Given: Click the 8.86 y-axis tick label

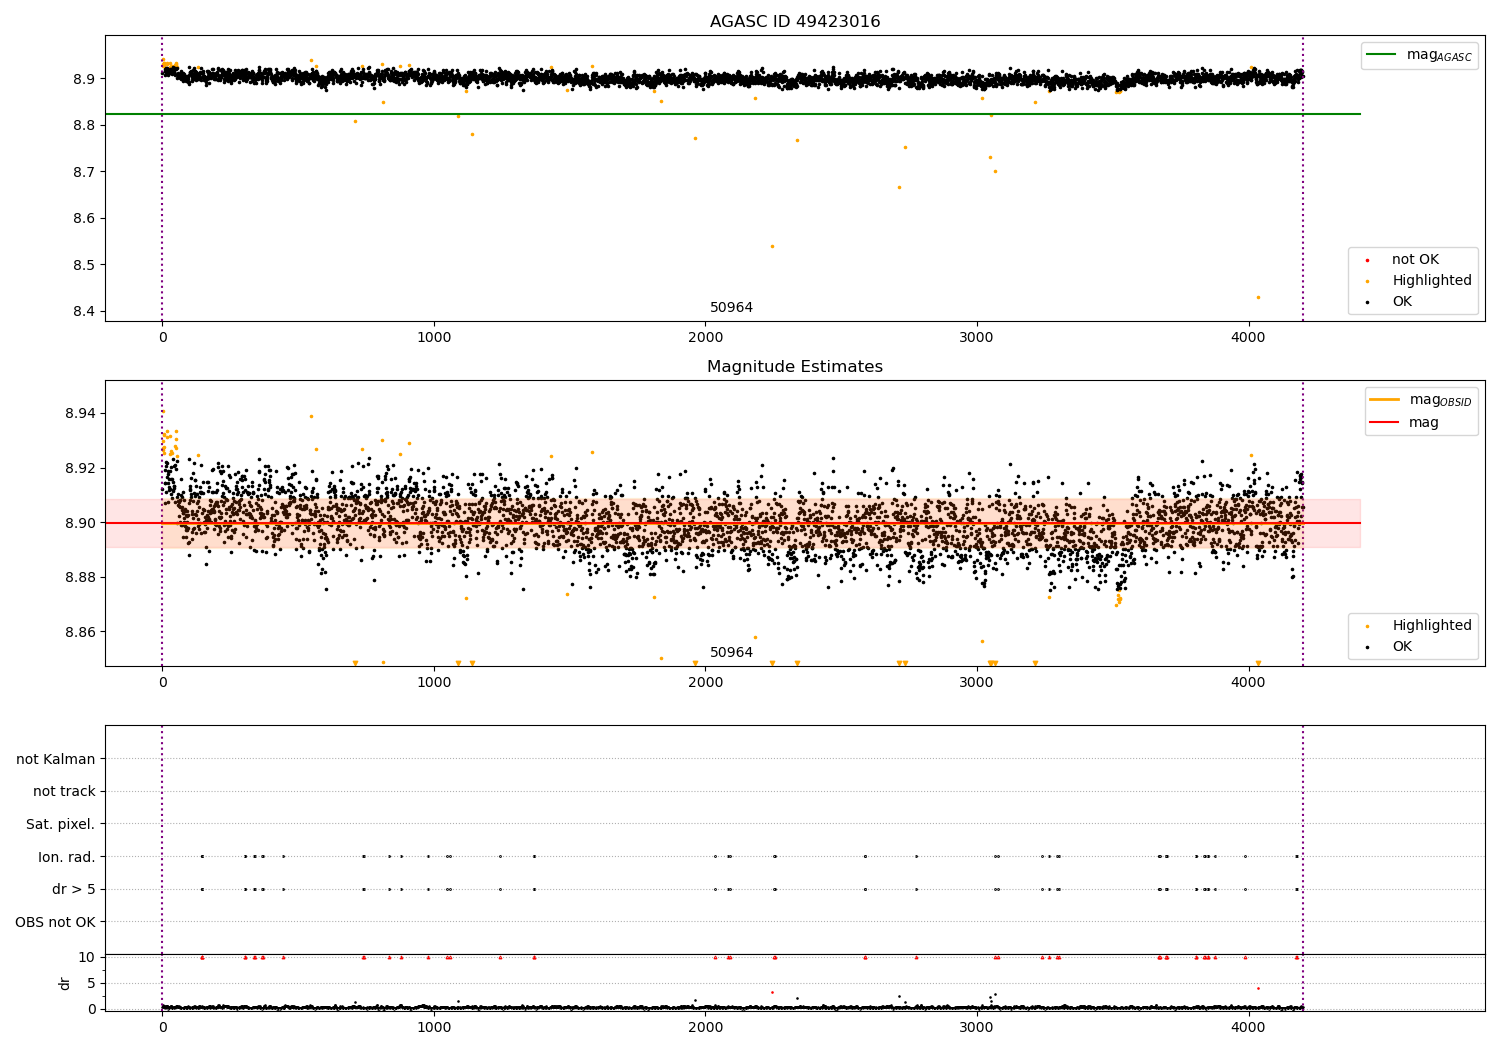Looking at the screenshot, I should coord(82,632).
